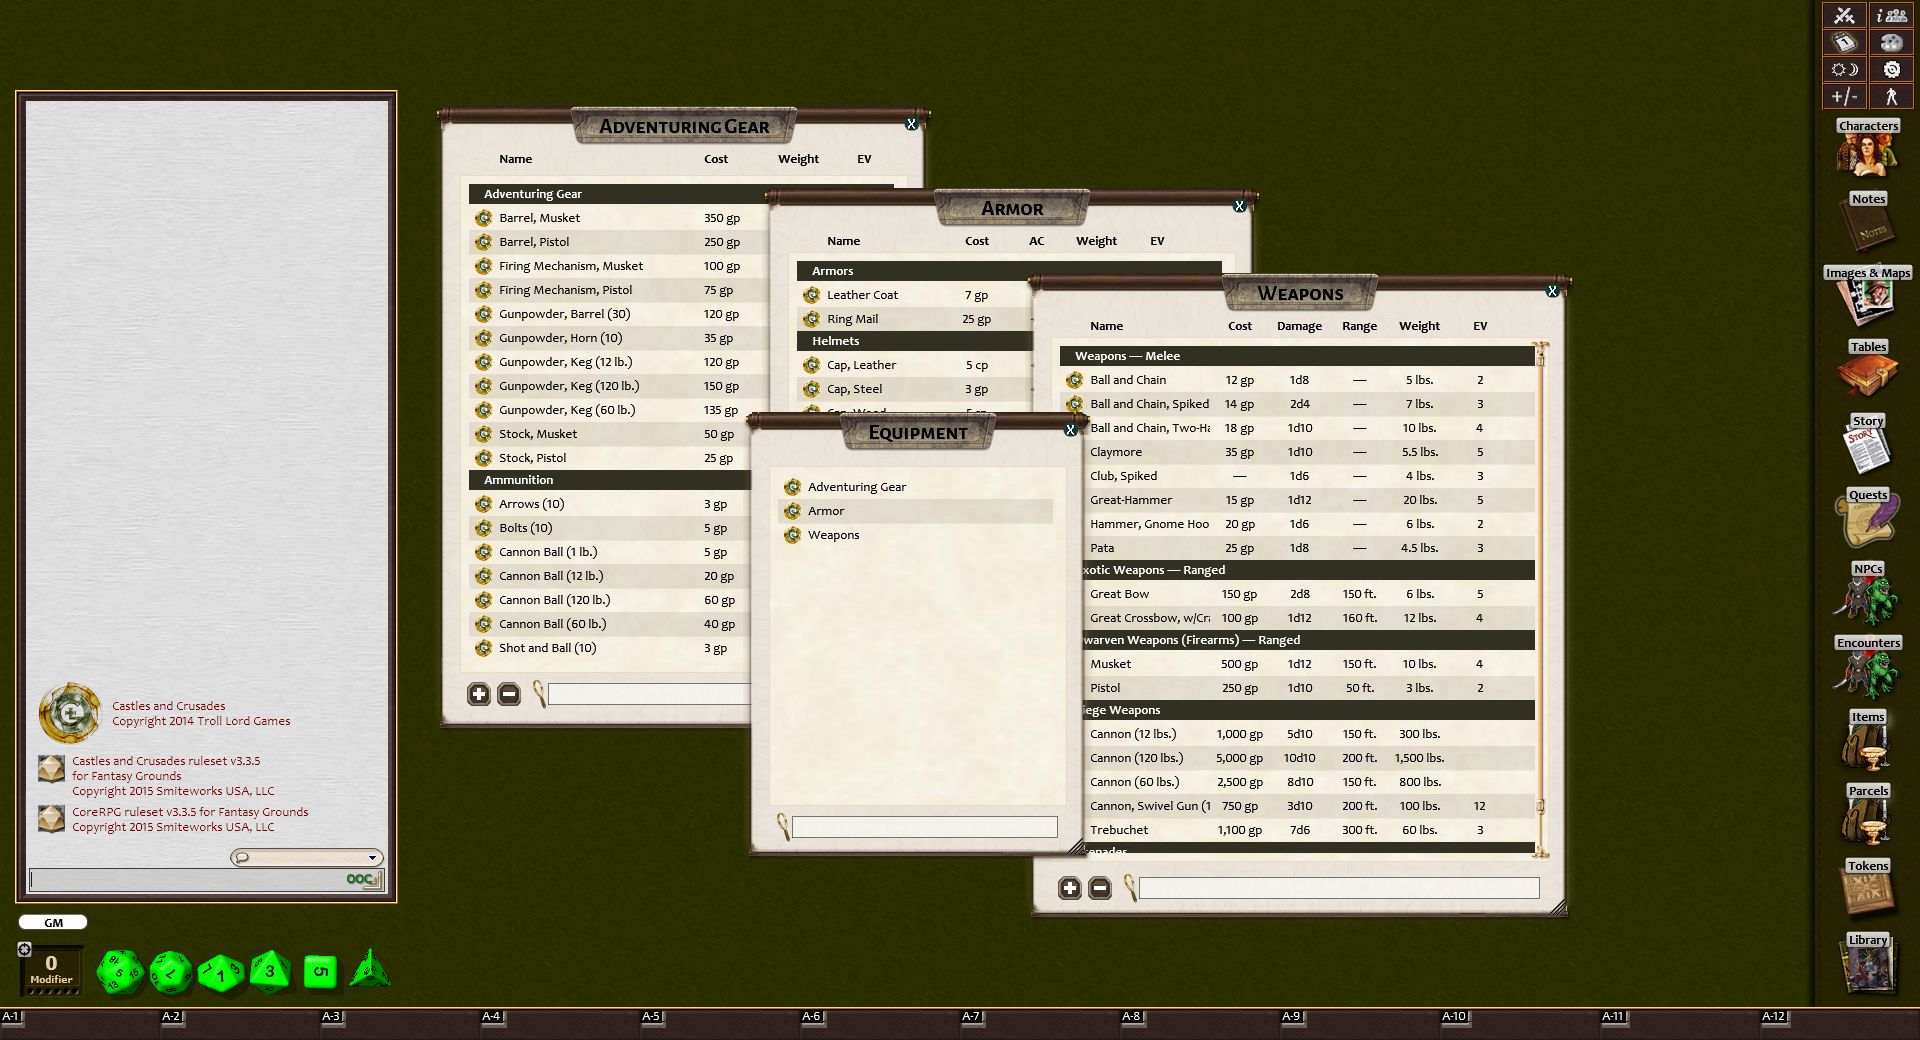Open the Calendar icon
This screenshot has height=1040, width=1920.
[1843, 43]
